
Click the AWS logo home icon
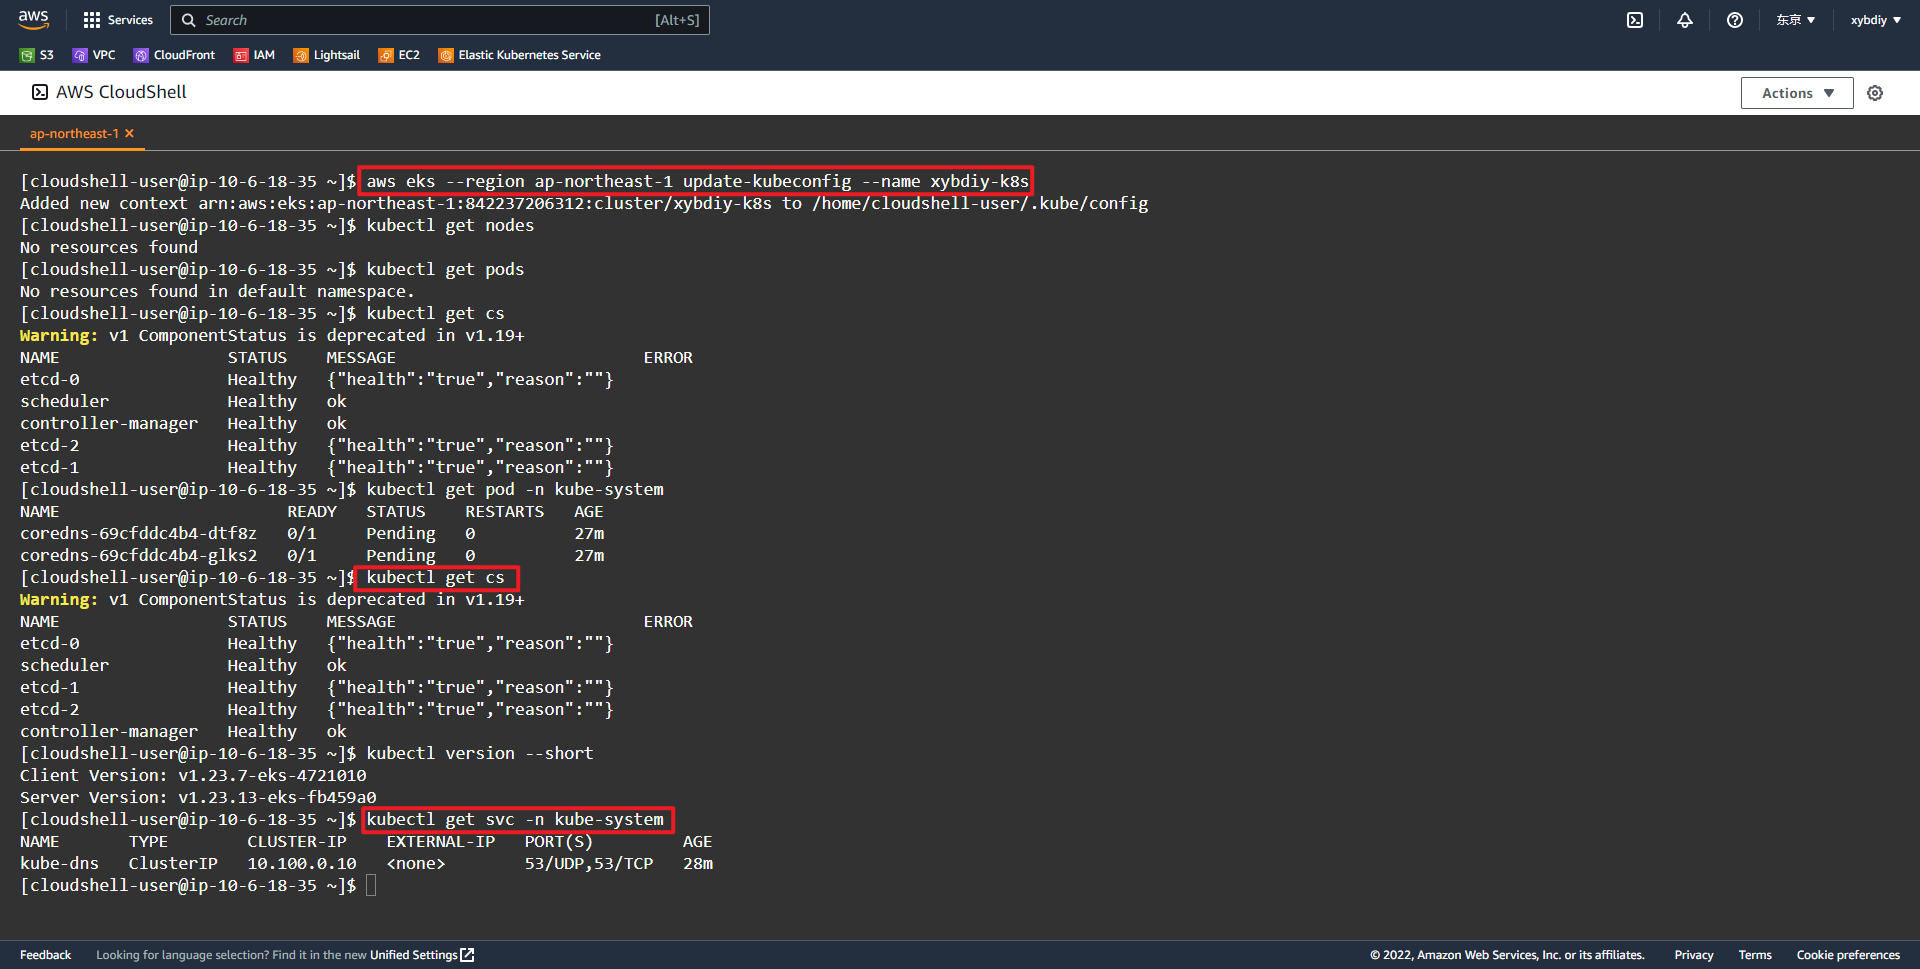[x=33, y=19]
